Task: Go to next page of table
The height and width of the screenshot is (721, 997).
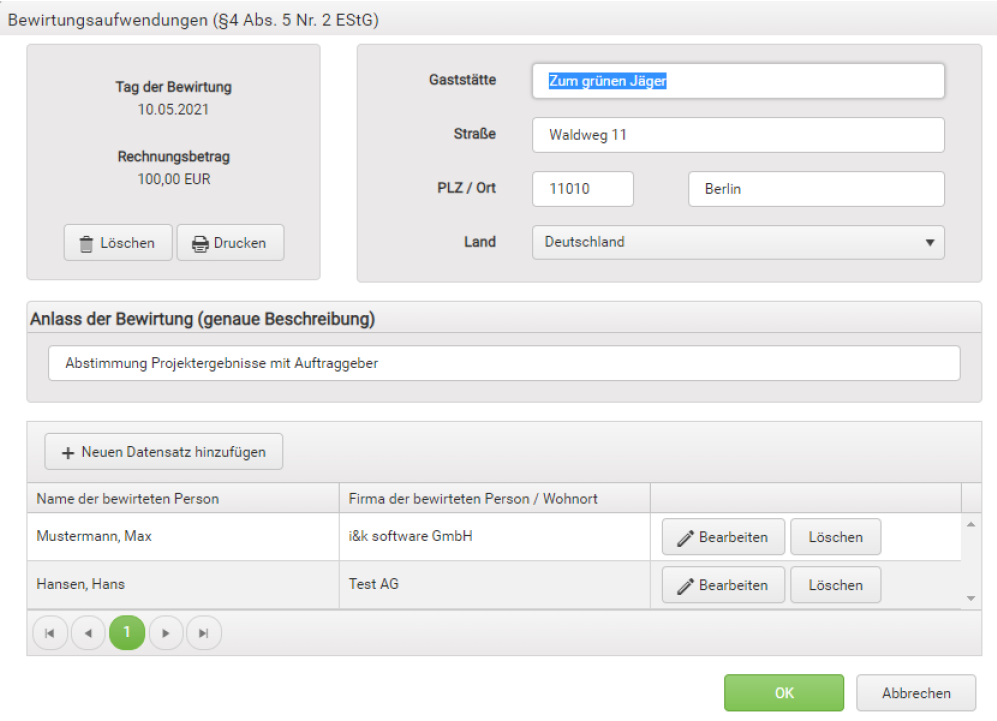Action: 166,633
